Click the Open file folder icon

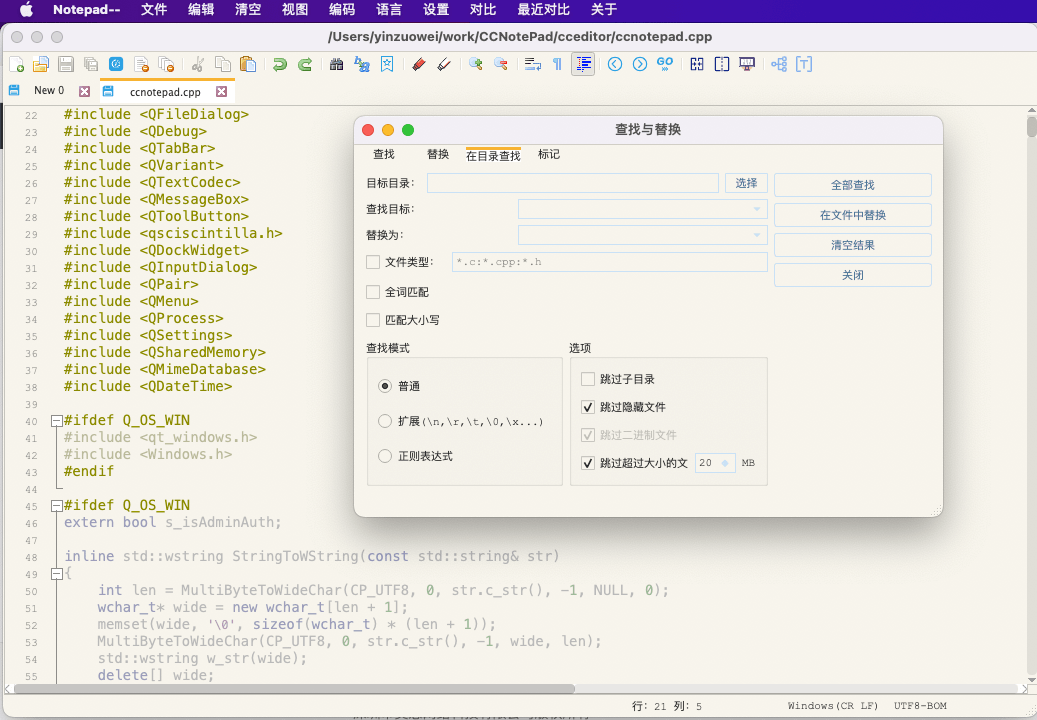click(41, 64)
